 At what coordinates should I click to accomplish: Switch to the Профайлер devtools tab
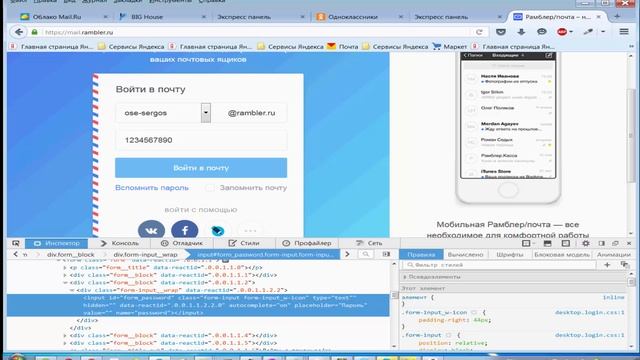pyautogui.click(x=307, y=243)
